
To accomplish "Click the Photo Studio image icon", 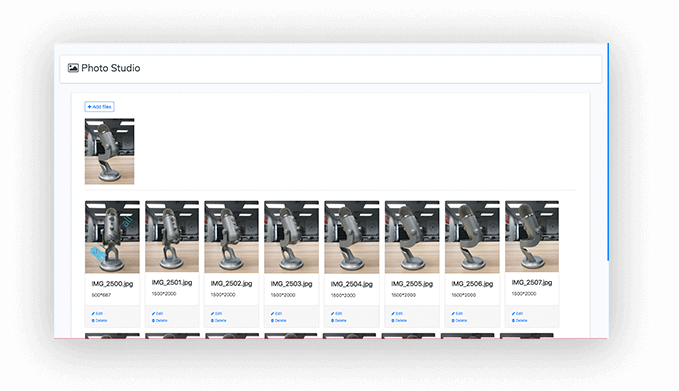I will [73, 68].
